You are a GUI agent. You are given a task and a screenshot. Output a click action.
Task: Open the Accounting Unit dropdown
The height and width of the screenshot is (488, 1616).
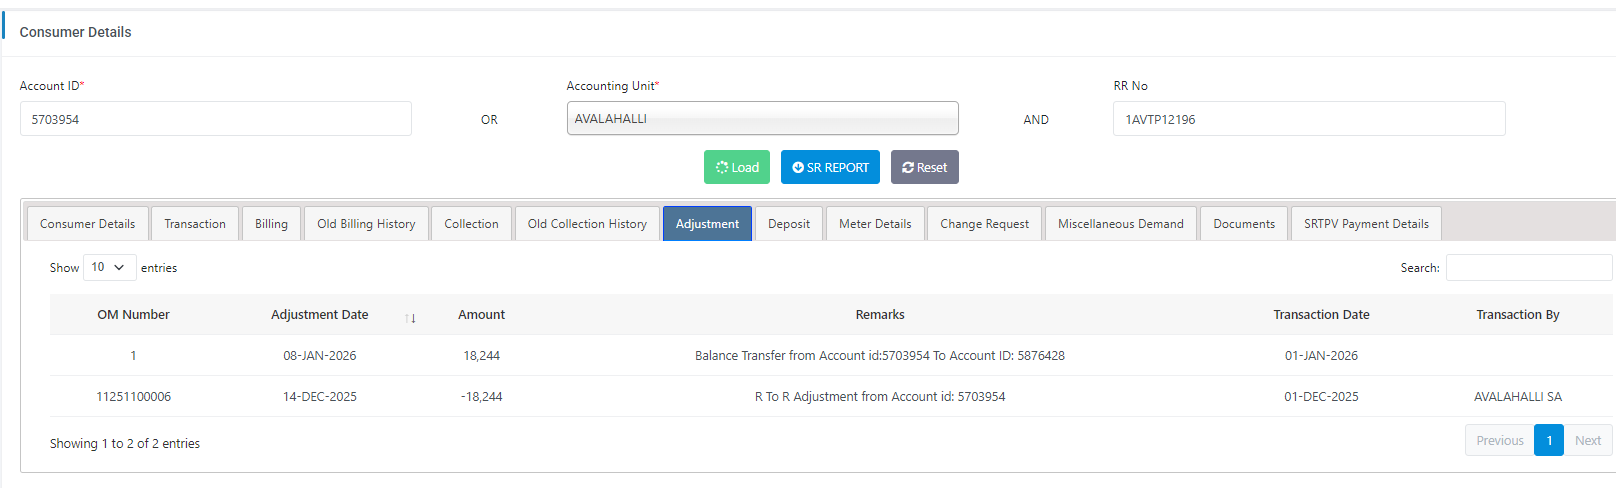pos(762,118)
